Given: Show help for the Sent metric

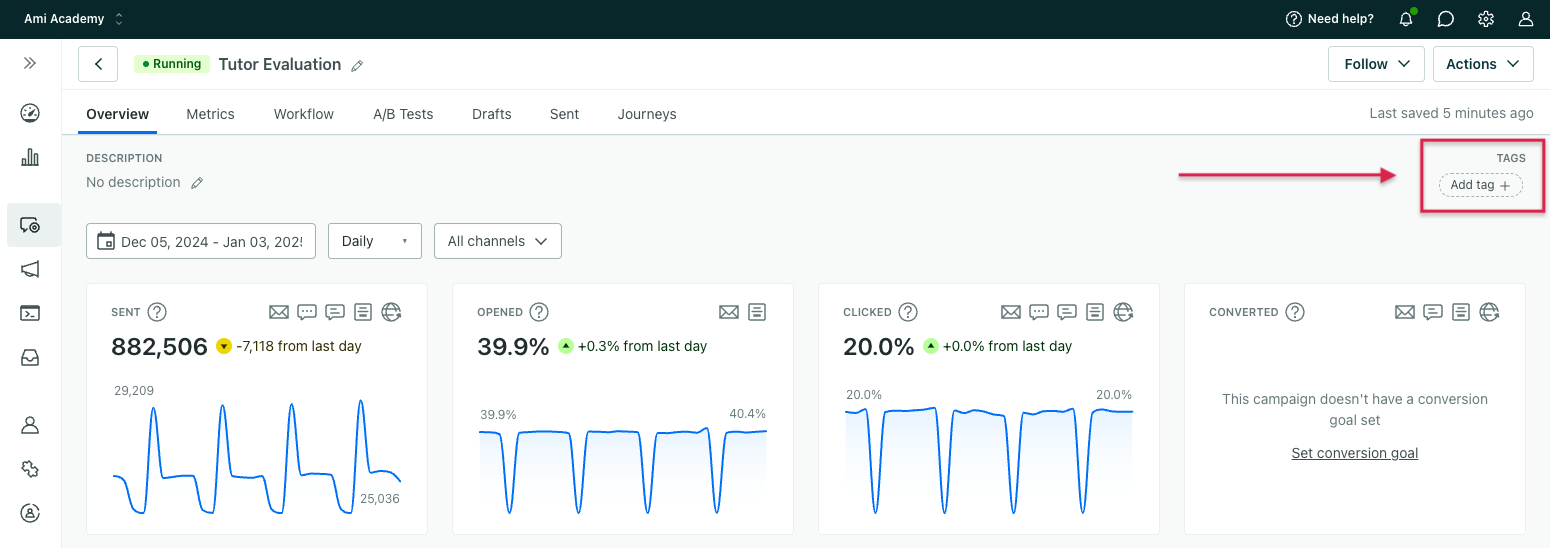Looking at the screenshot, I should [157, 312].
